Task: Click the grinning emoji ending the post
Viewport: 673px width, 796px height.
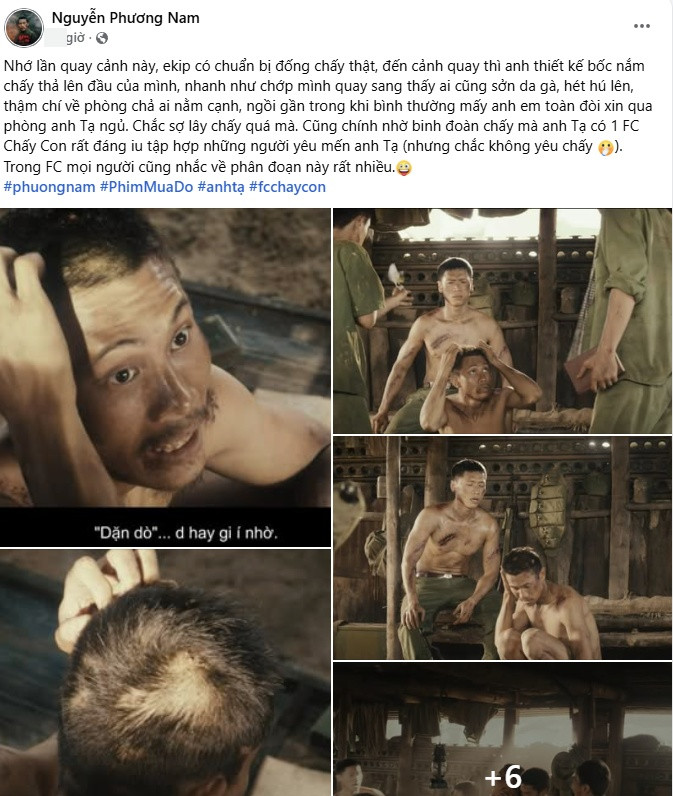Action: click(404, 167)
